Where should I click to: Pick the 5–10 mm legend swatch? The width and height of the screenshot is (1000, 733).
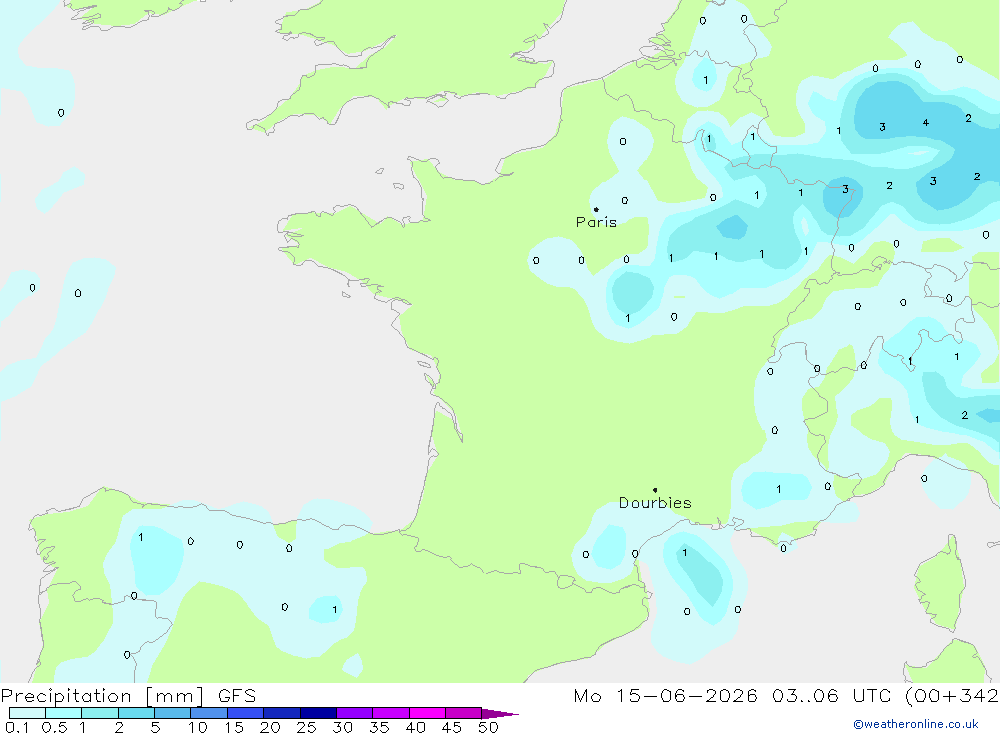pos(173,713)
